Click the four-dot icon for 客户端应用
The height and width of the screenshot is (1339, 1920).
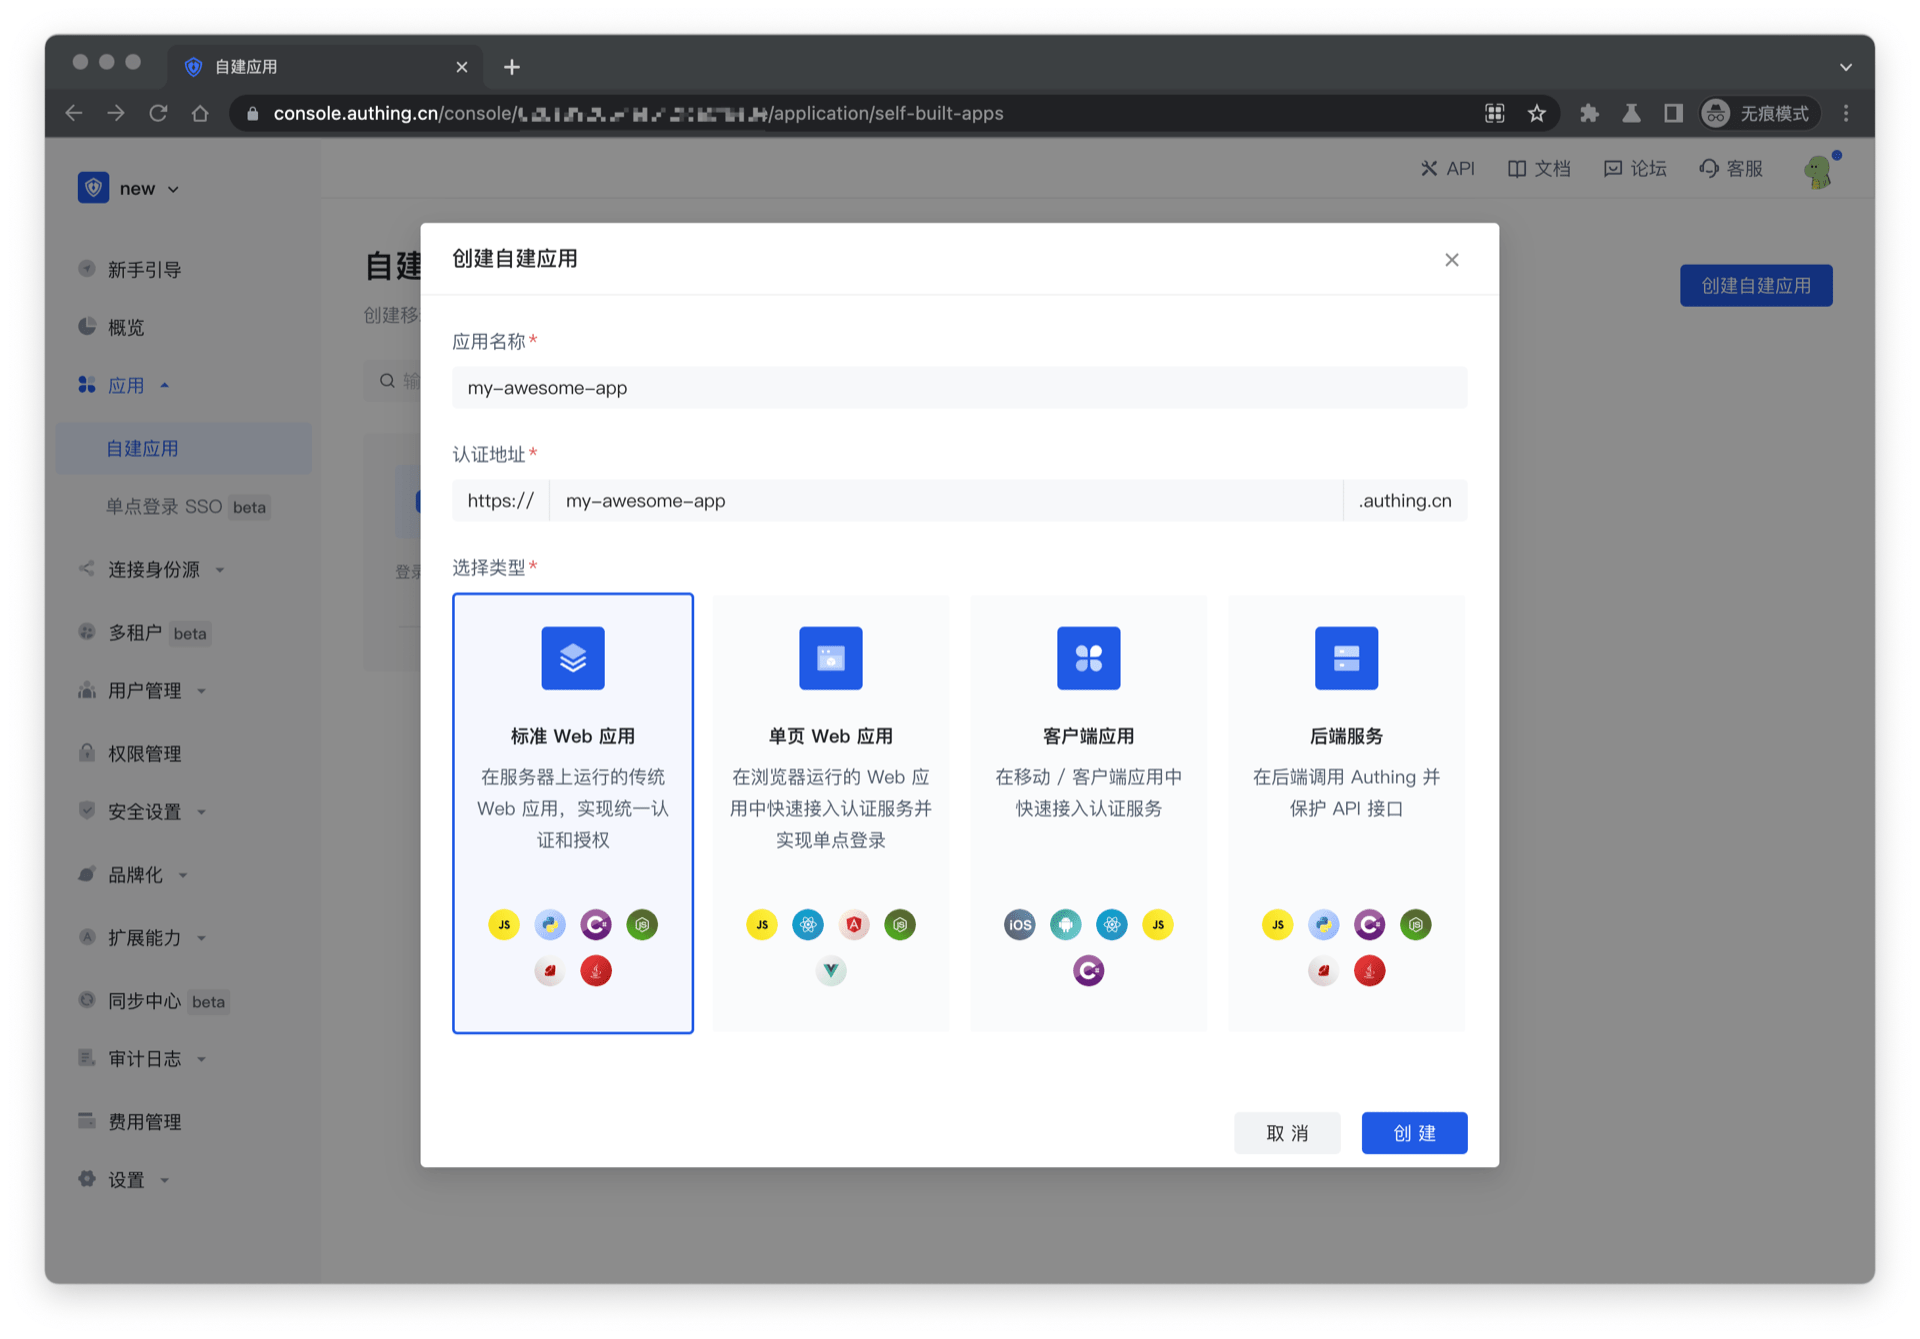(x=1088, y=658)
